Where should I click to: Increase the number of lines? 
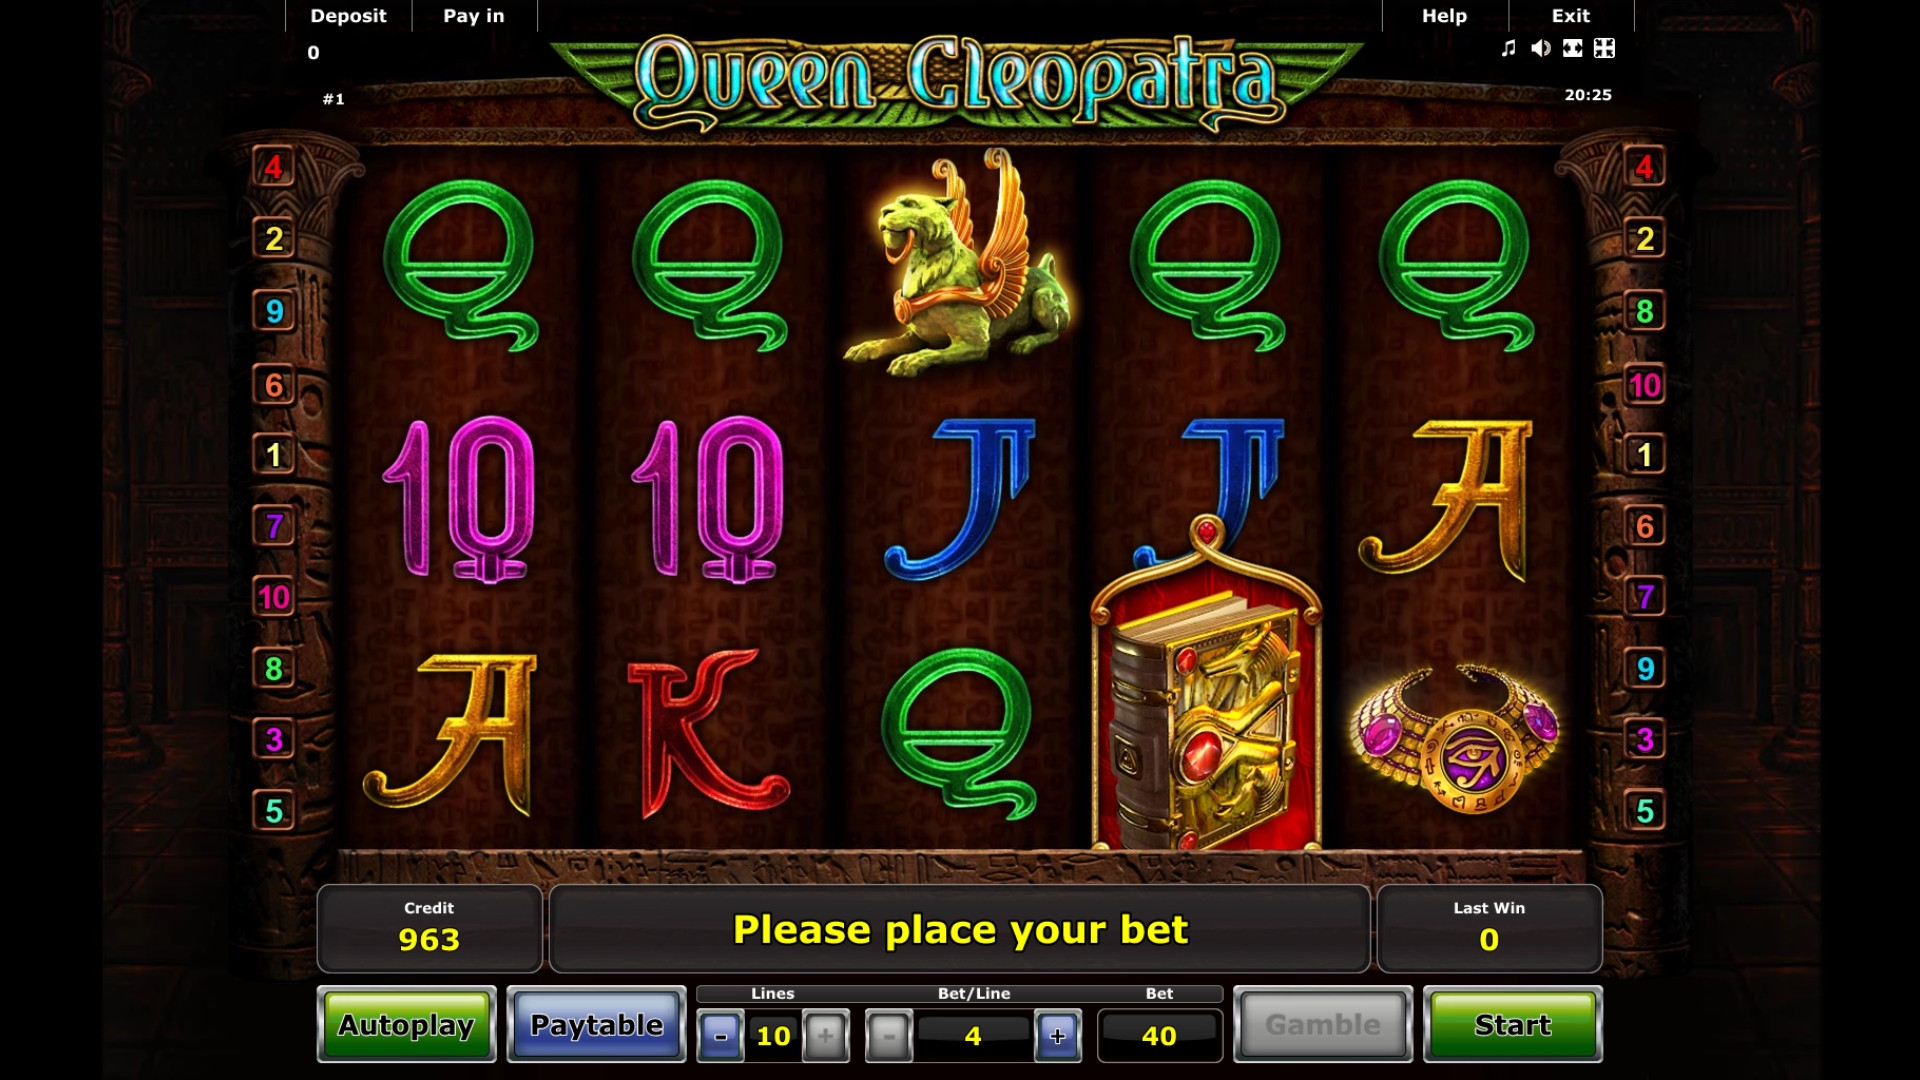point(825,1036)
